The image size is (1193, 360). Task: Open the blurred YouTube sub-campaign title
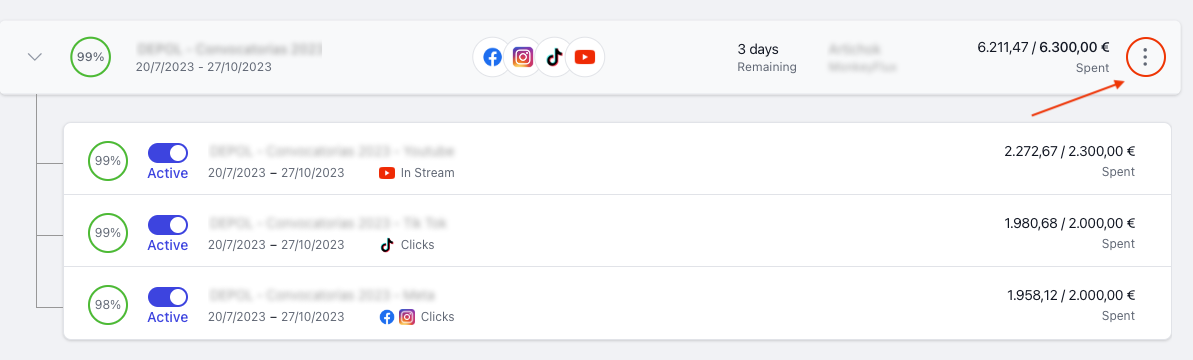click(x=332, y=151)
